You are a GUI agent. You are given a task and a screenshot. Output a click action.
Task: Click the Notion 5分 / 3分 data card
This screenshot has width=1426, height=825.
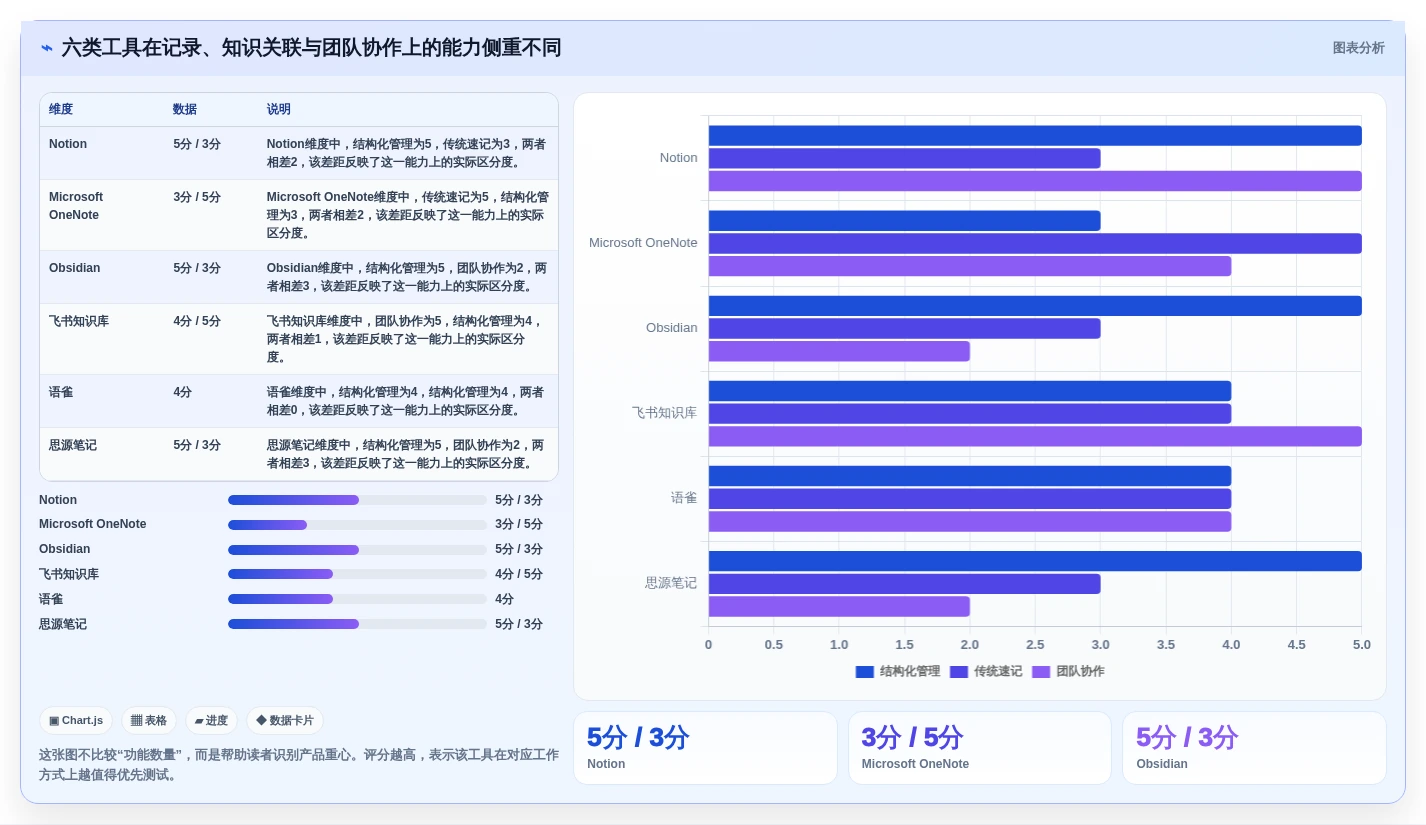coord(705,748)
